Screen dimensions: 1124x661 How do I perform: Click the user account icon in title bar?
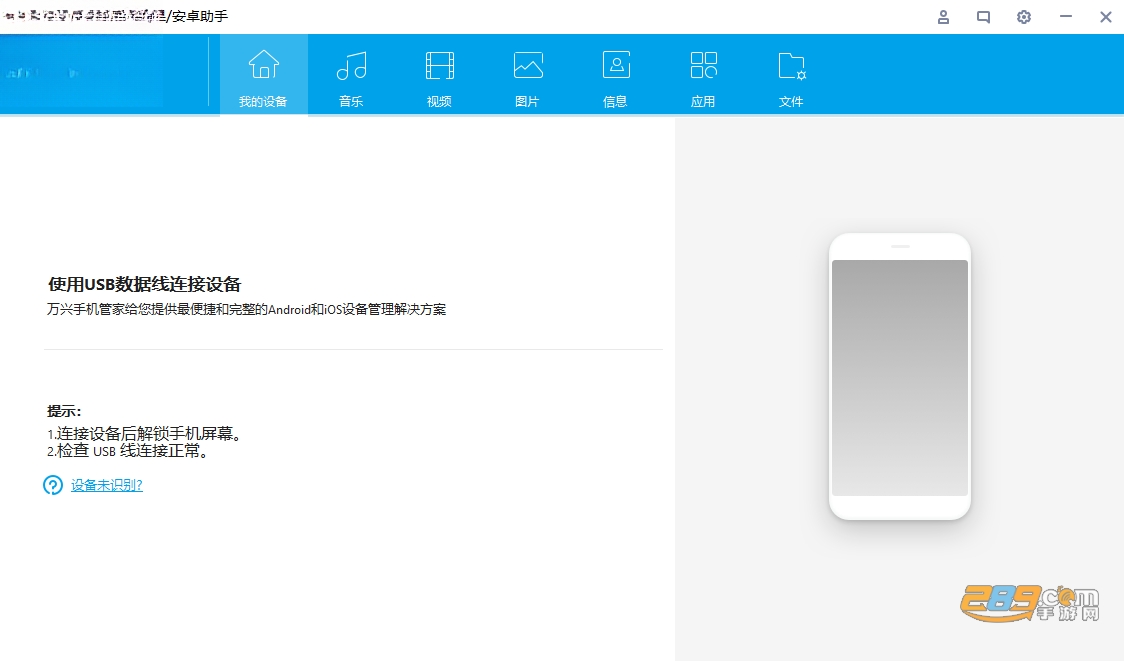pos(943,17)
